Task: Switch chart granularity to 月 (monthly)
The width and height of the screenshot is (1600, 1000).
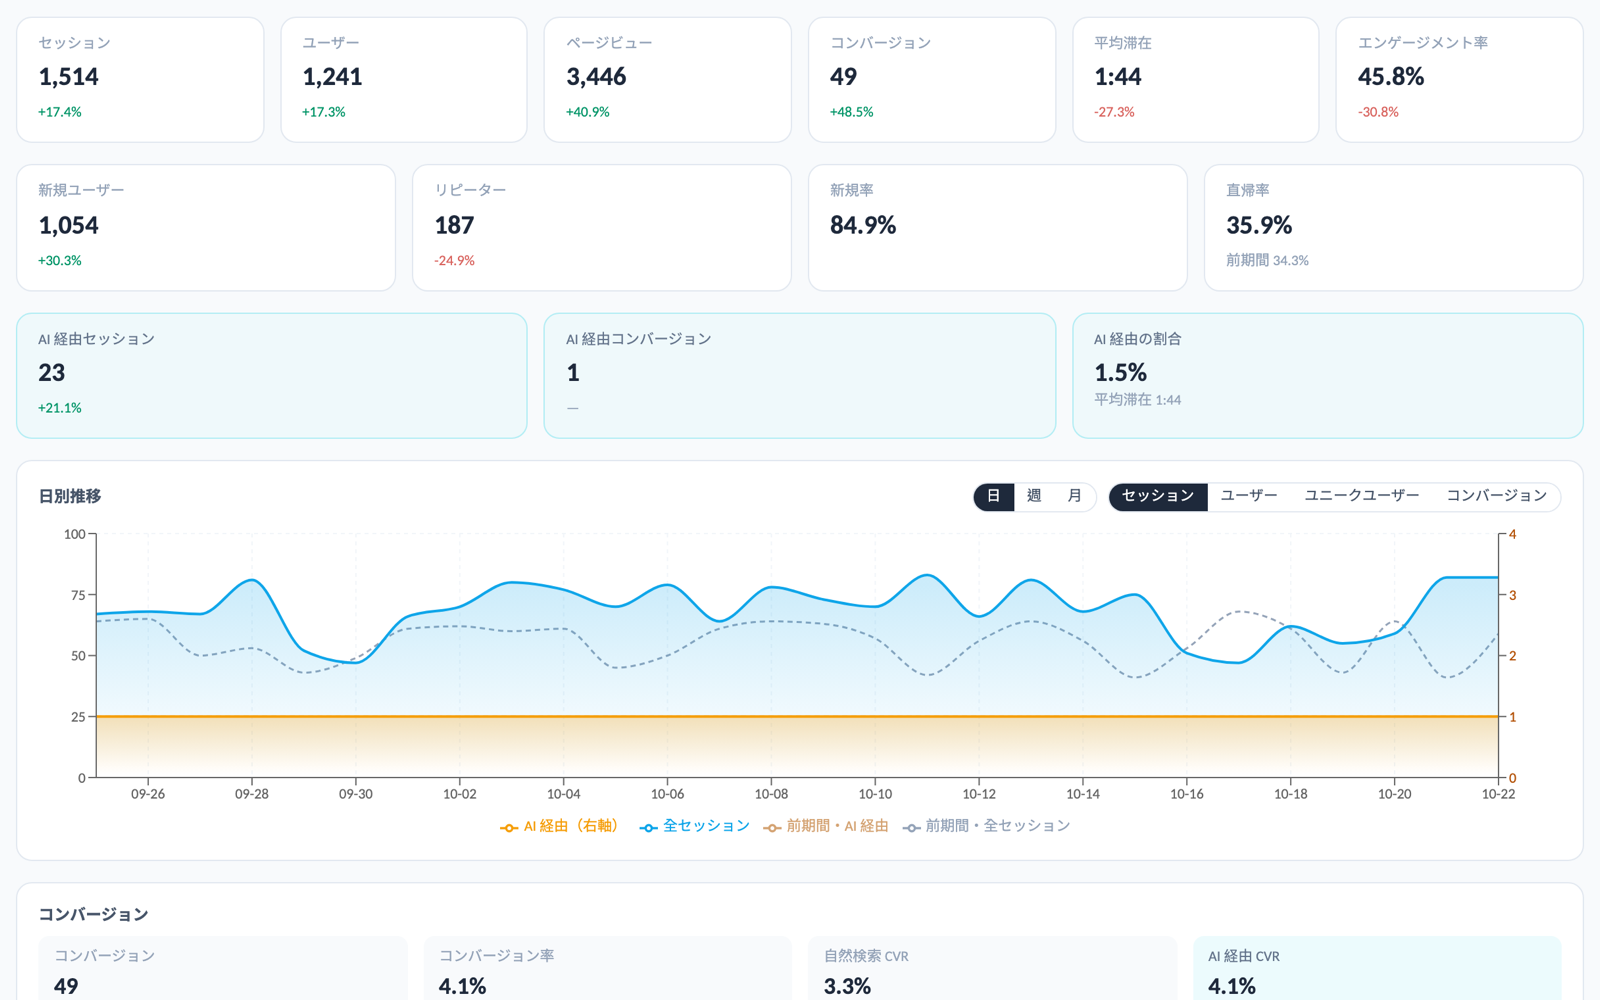Action: pos(1075,496)
